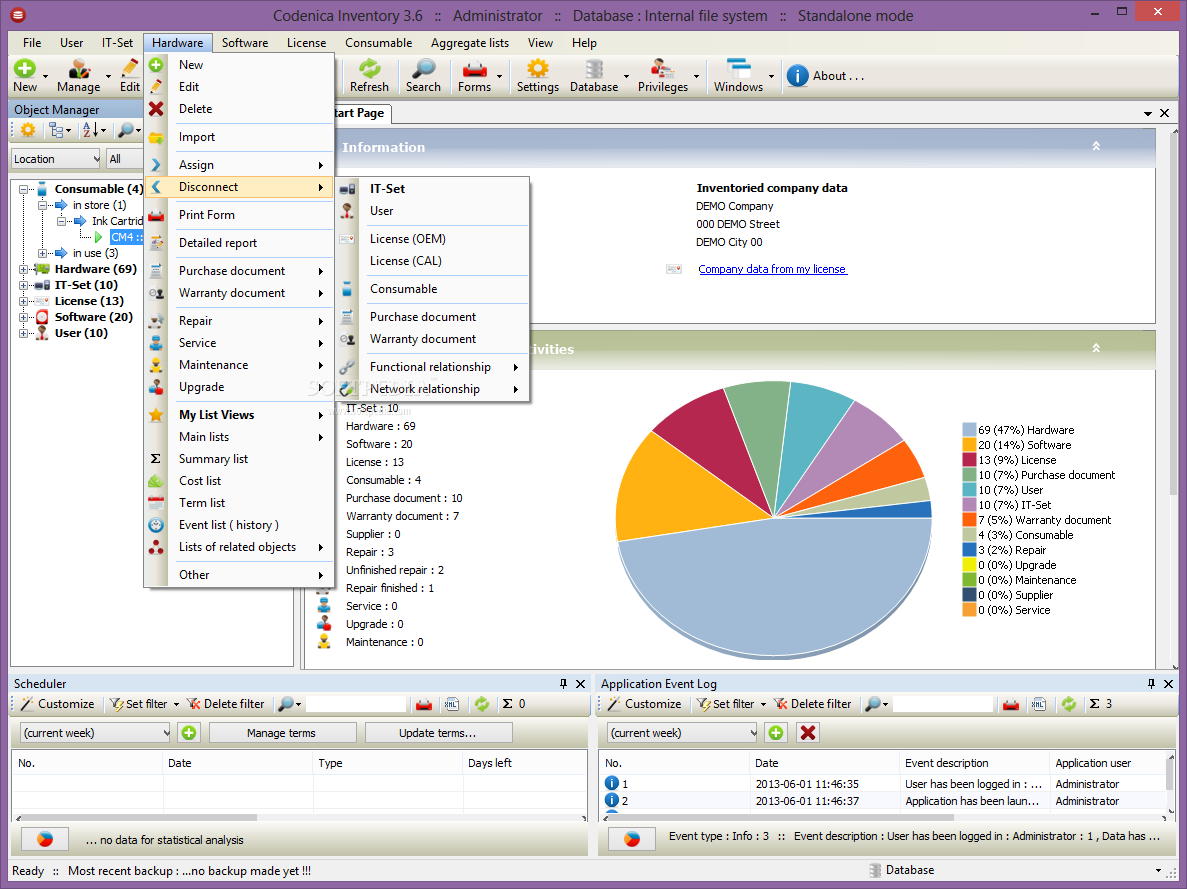Collapse the Consumable tree node
Screen dimensions: 1187x889
[23, 189]
